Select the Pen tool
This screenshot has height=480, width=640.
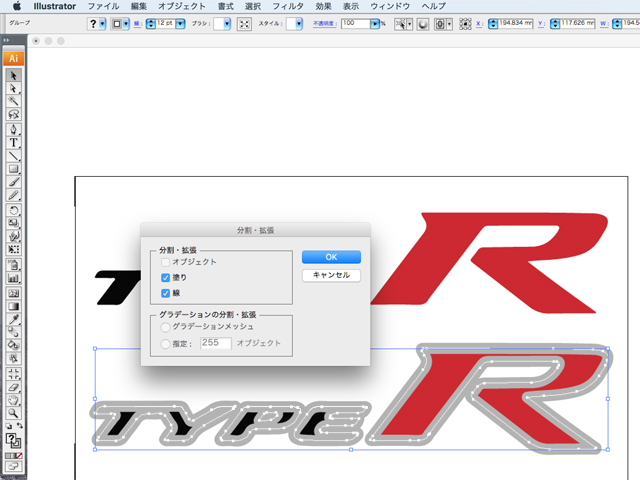click(x=13, y=129)
